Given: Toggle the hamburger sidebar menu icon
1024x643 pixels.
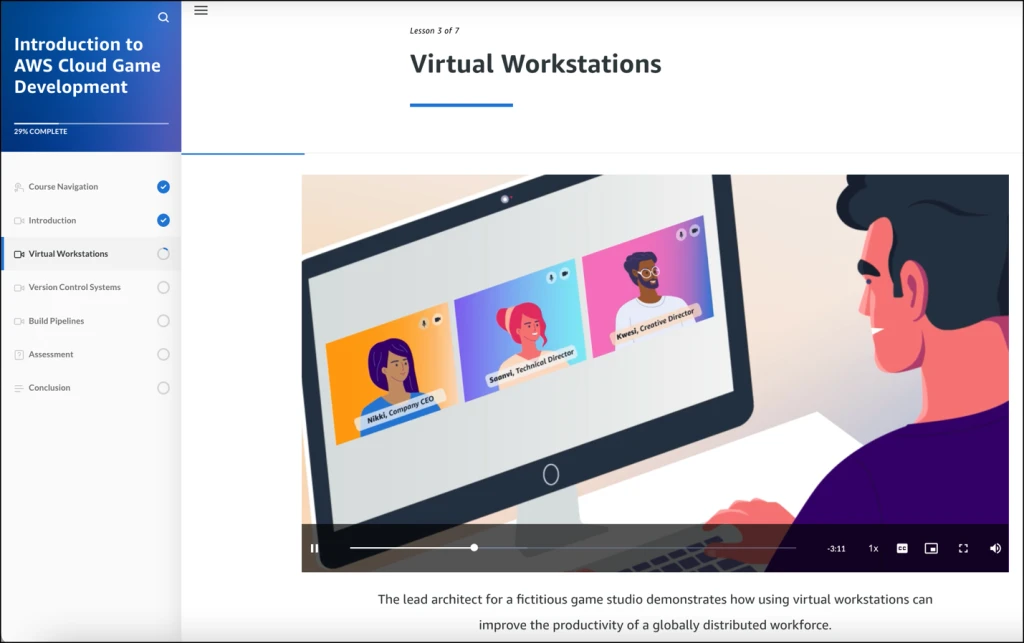Looking at the screenshot, I should [x=201, y=10].
